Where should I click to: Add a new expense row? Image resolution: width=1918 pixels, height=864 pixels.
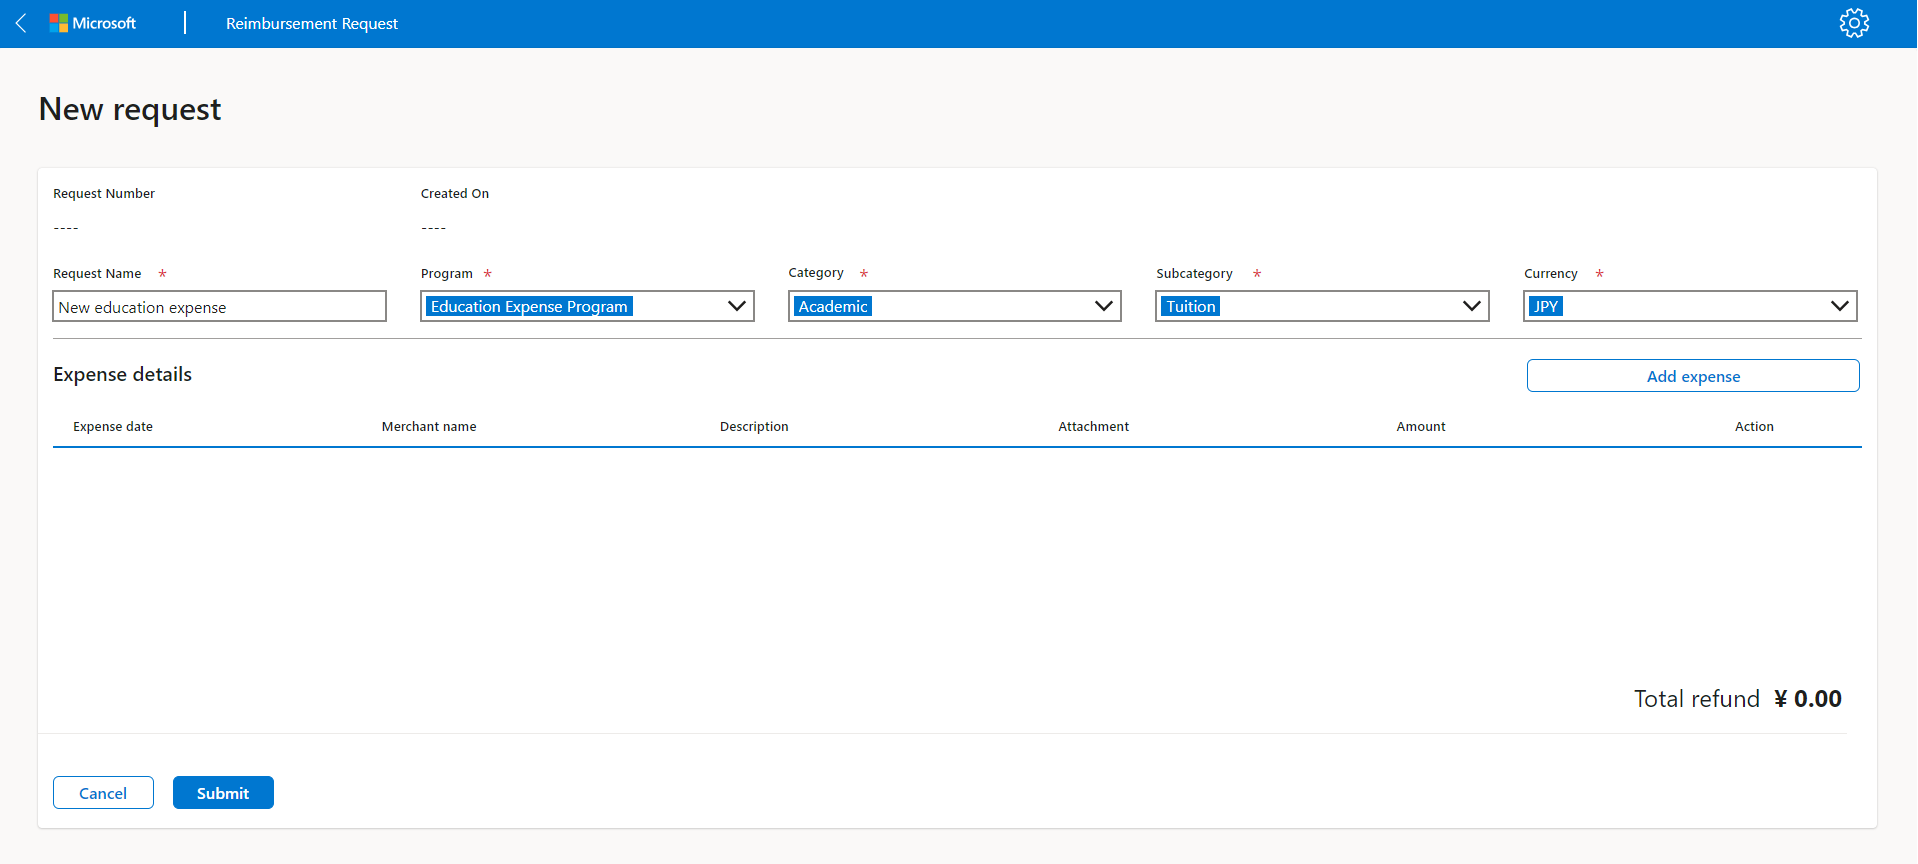(x=1693, y=376)
